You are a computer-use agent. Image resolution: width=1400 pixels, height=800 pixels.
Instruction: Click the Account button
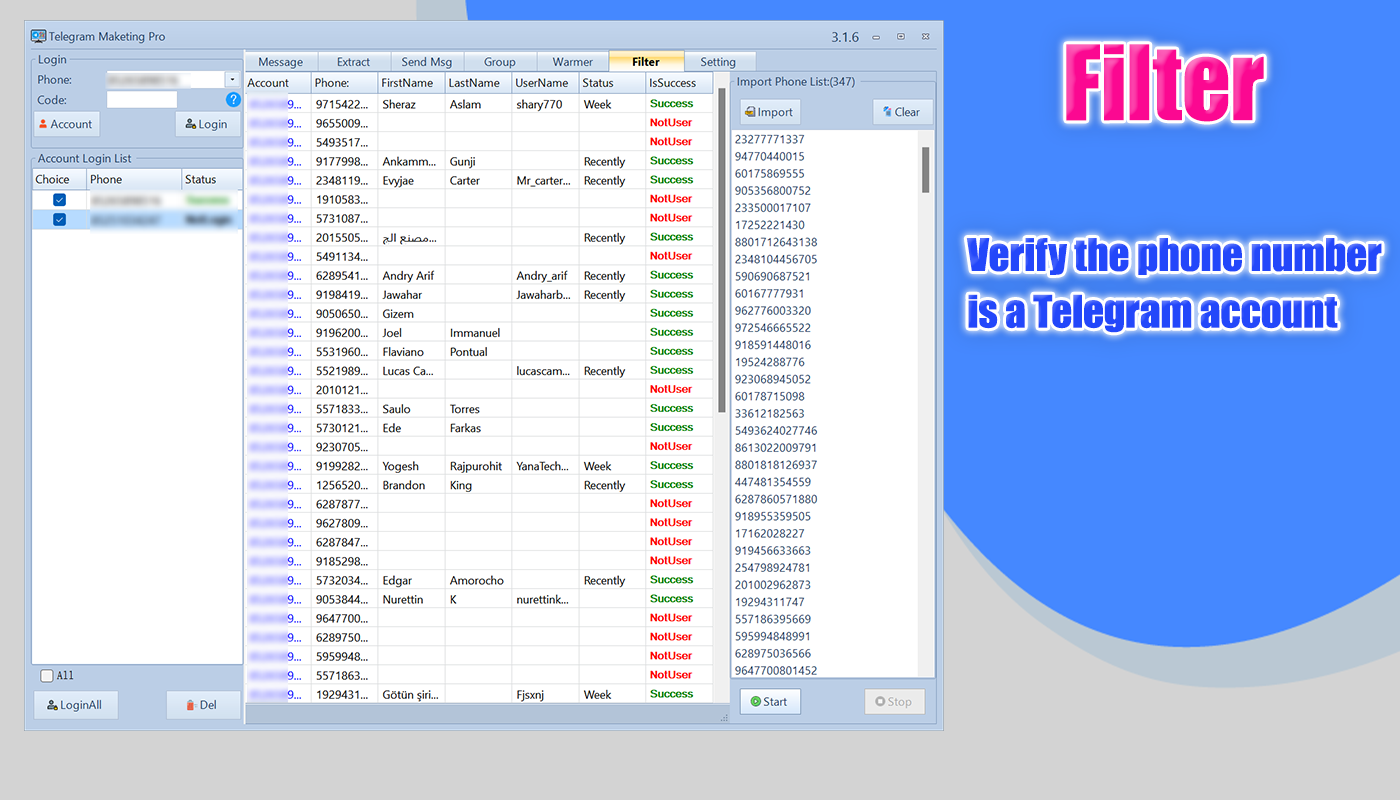(x=66, y=124)
